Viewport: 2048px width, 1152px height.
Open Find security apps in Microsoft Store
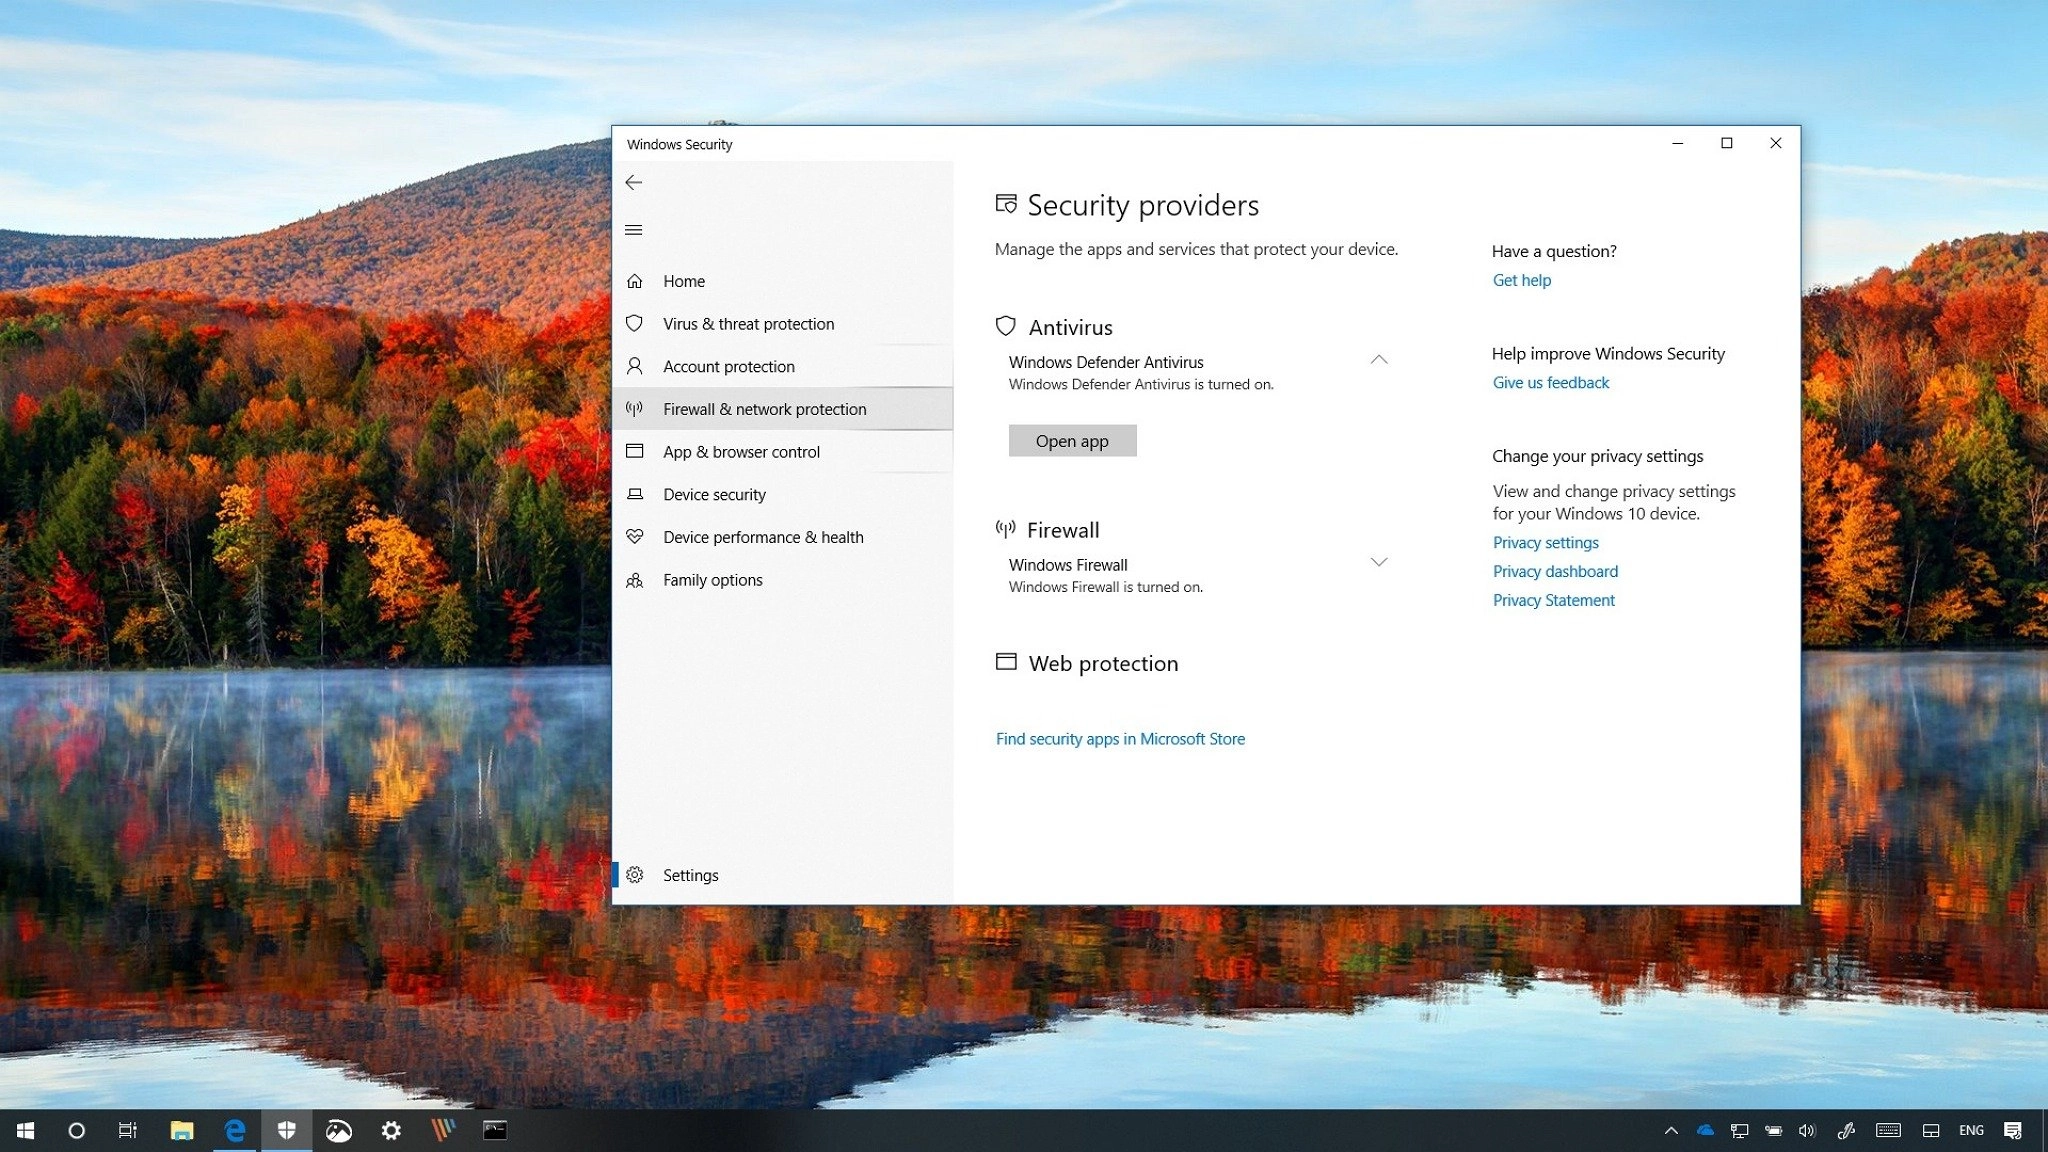1120,739
